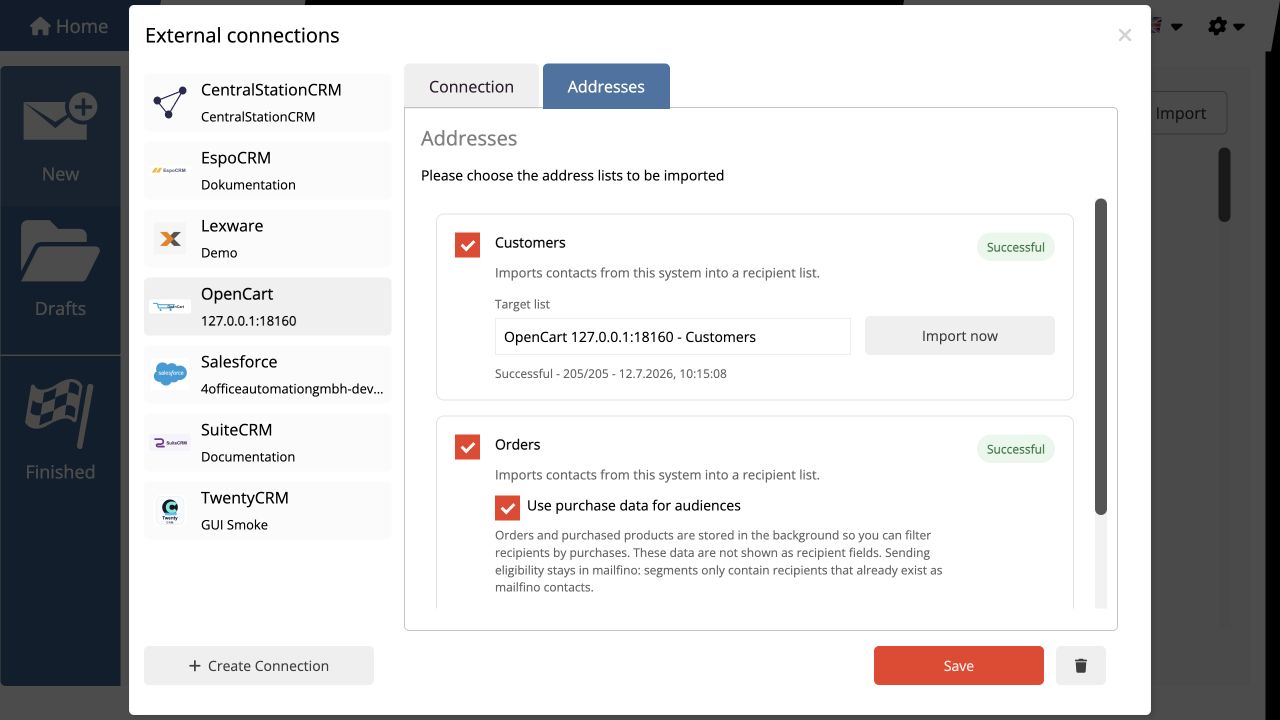
Task: Click the Import now button
Action: 960,336
